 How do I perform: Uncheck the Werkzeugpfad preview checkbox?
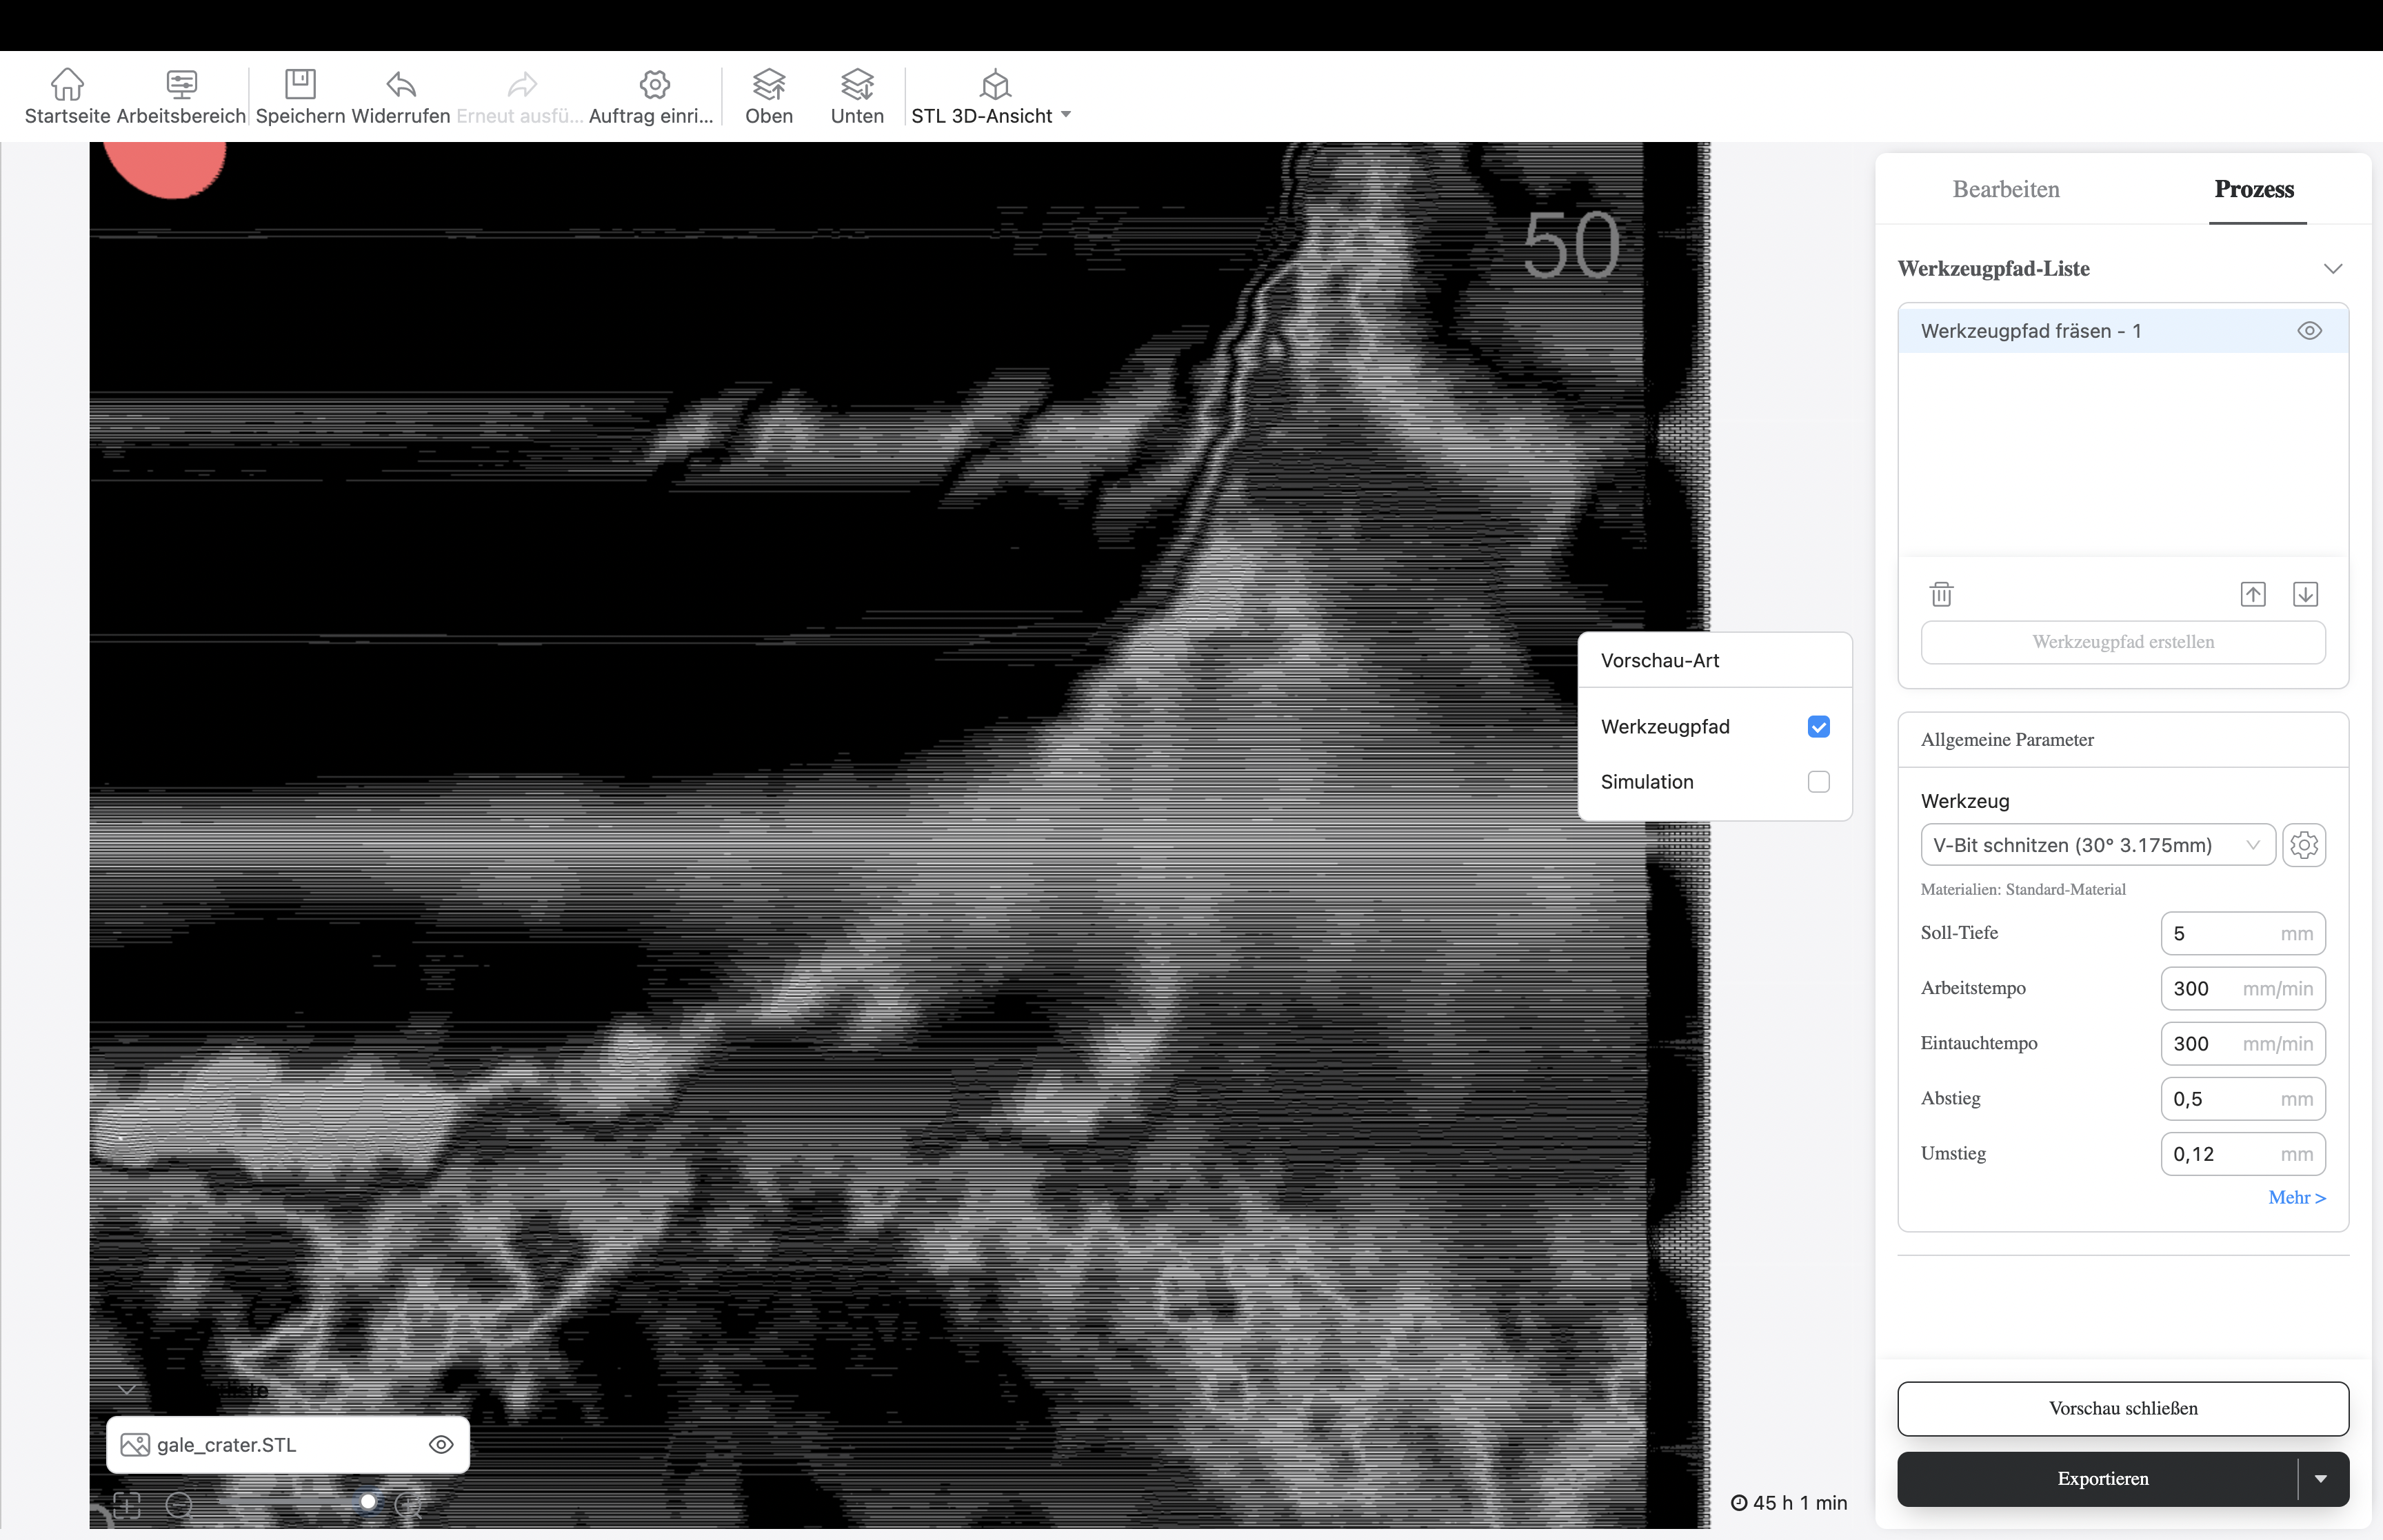pyautogui.click(x=1818, y=727)
